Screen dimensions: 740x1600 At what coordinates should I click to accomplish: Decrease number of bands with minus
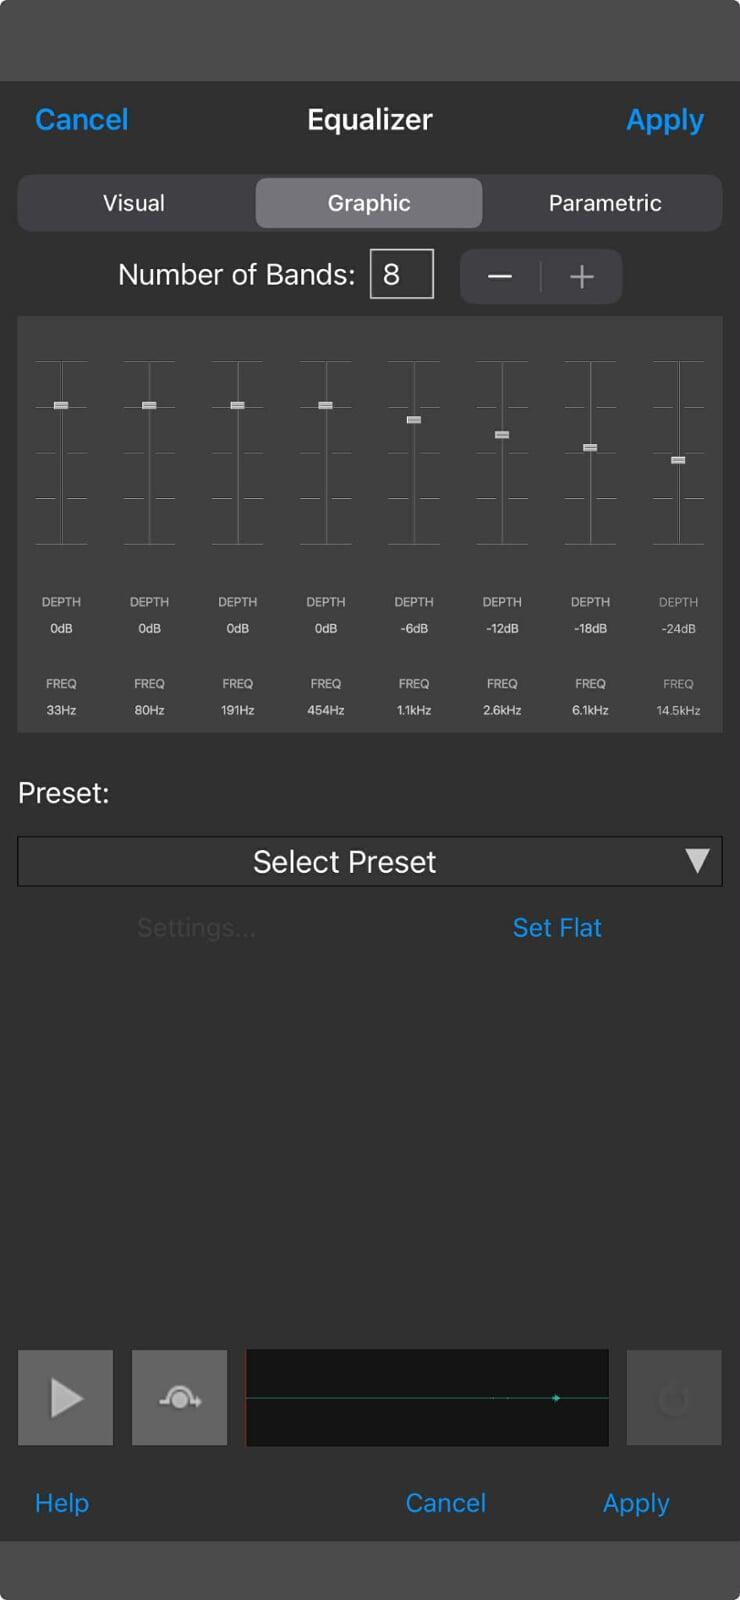pos(500,276)
